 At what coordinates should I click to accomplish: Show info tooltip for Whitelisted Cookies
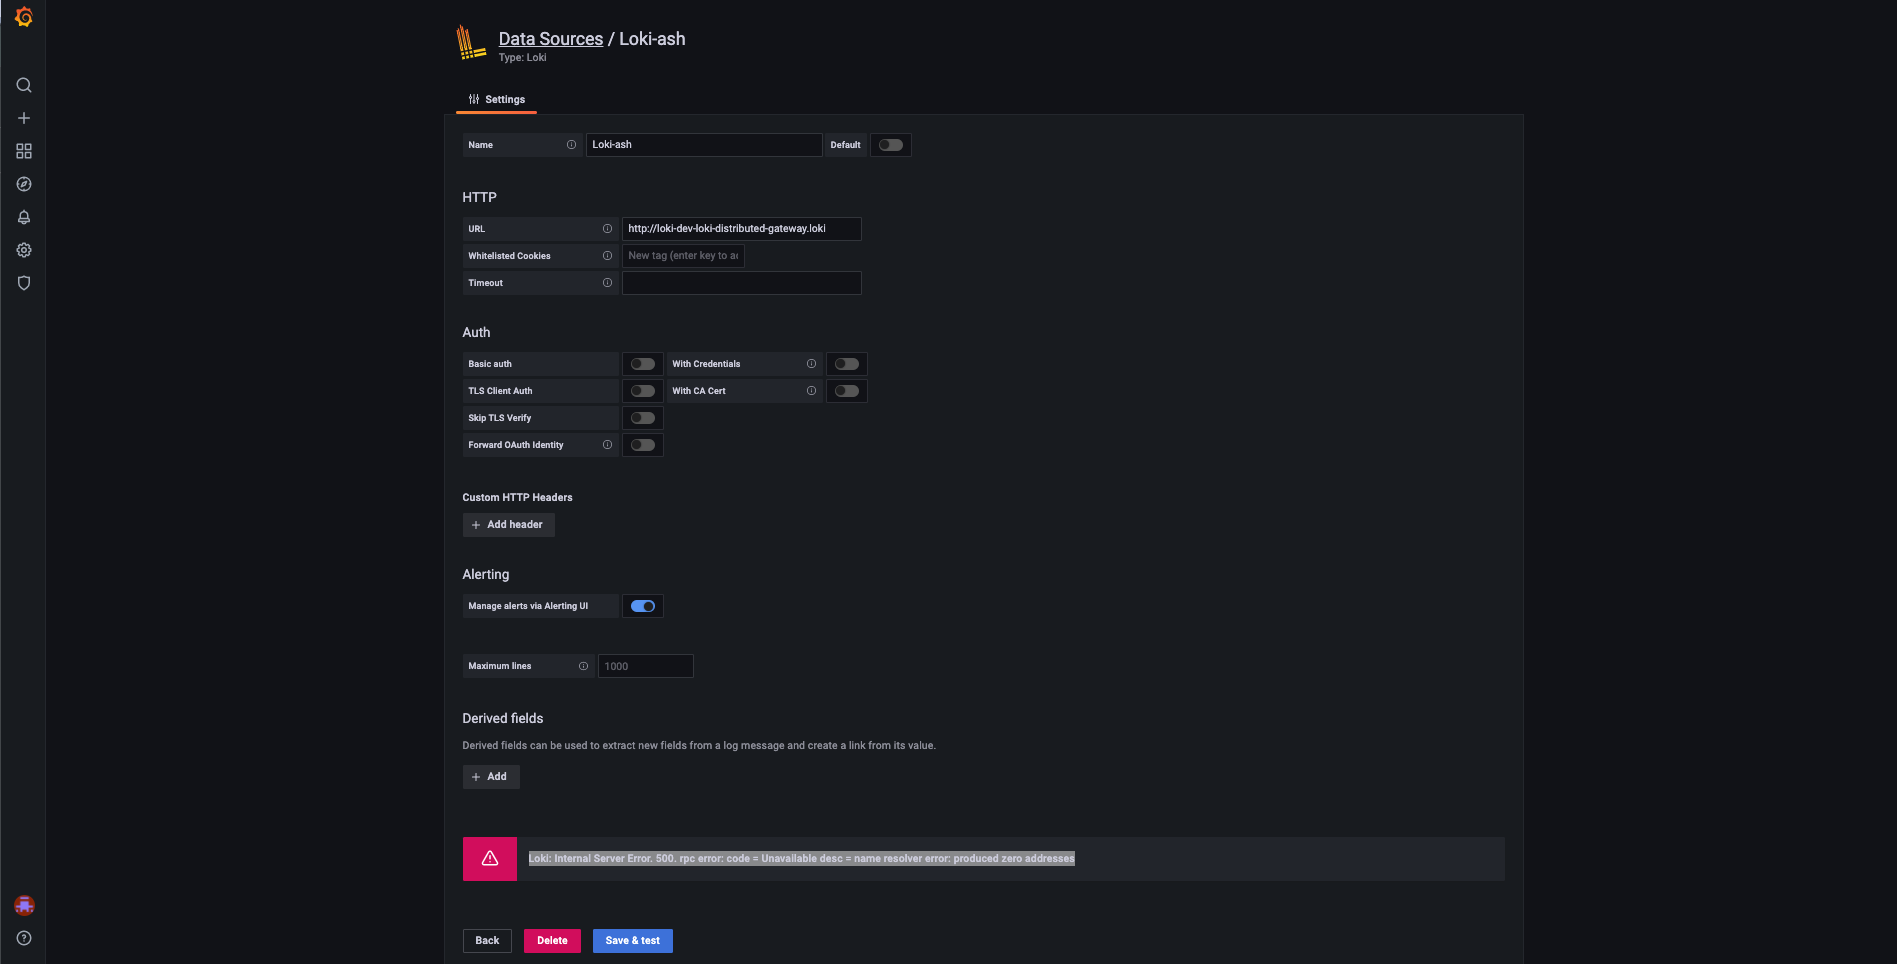[607, 256]
